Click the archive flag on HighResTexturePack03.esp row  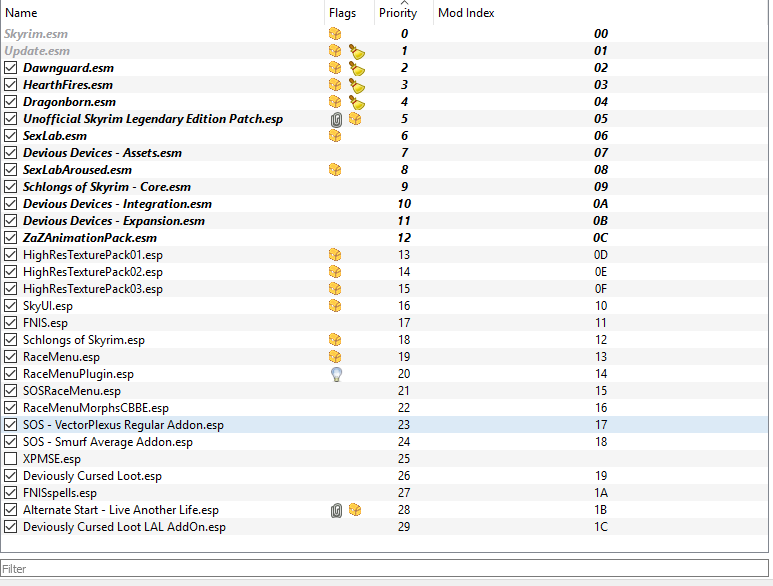pos(335,289)
